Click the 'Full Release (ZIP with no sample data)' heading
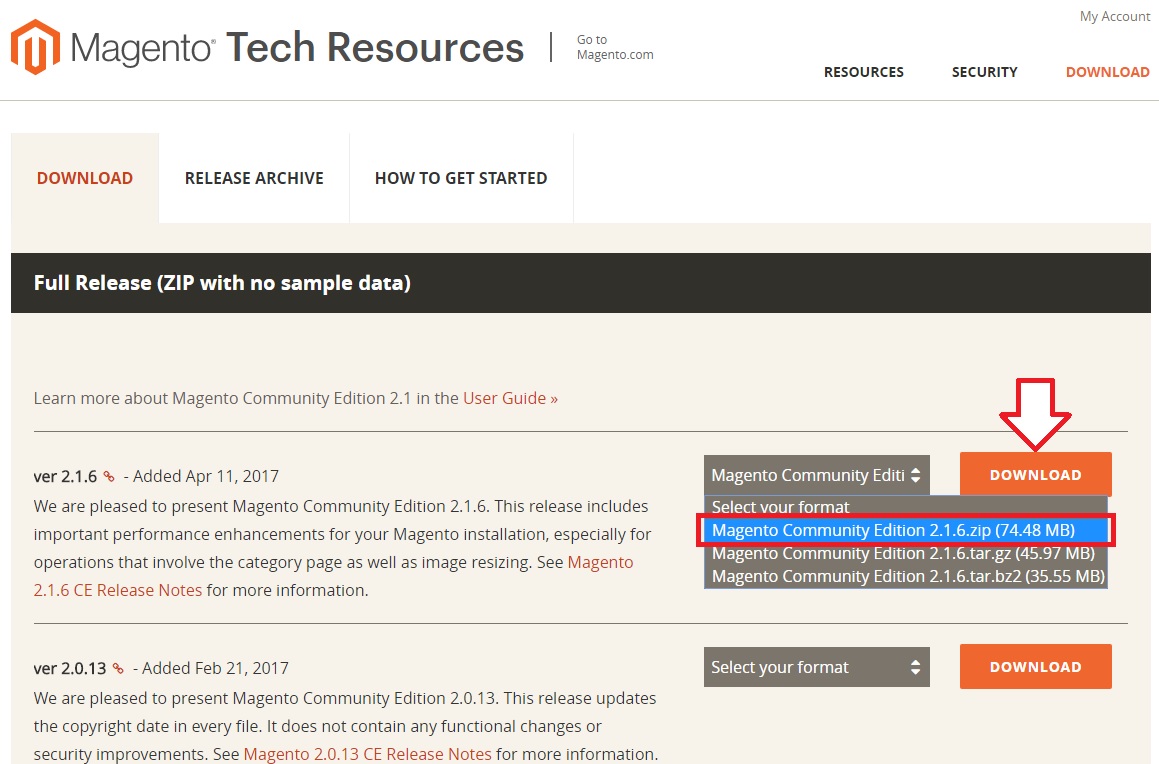This screenshot has height=764, width=1159. click(x=222, y=283)
